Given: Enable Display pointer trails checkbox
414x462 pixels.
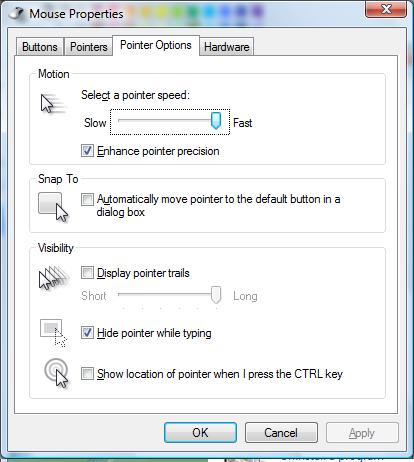Looking at the screenshot, I should pos(87,273).
